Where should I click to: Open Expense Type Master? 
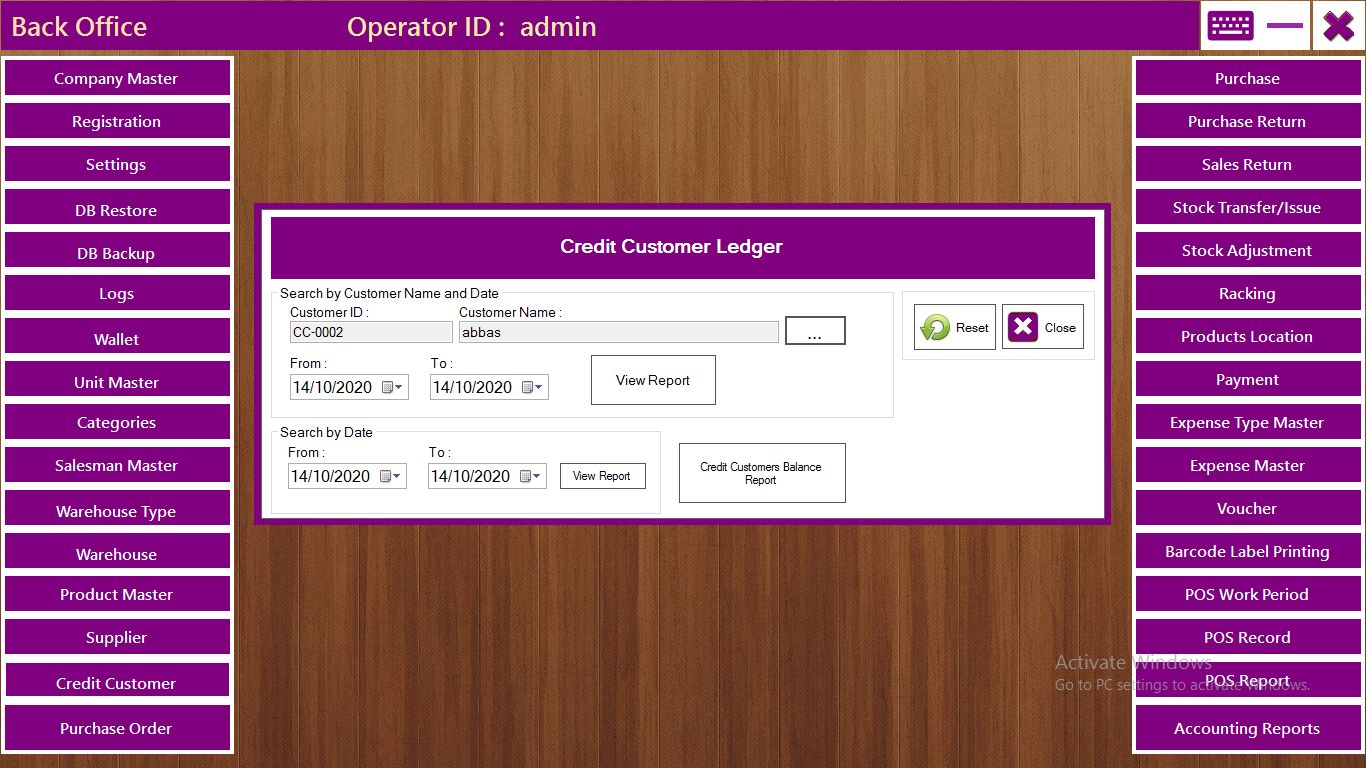(x=1247, y=422)
